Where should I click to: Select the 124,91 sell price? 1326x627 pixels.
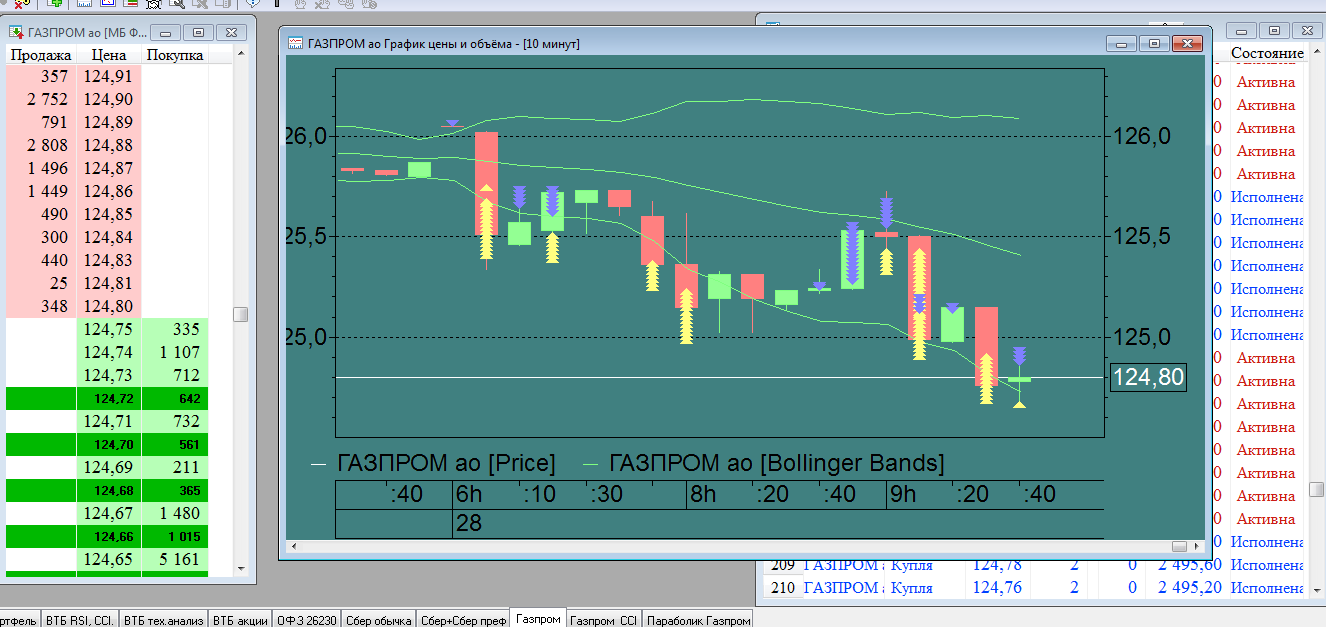pyautogui.click(x=108, y=76)
